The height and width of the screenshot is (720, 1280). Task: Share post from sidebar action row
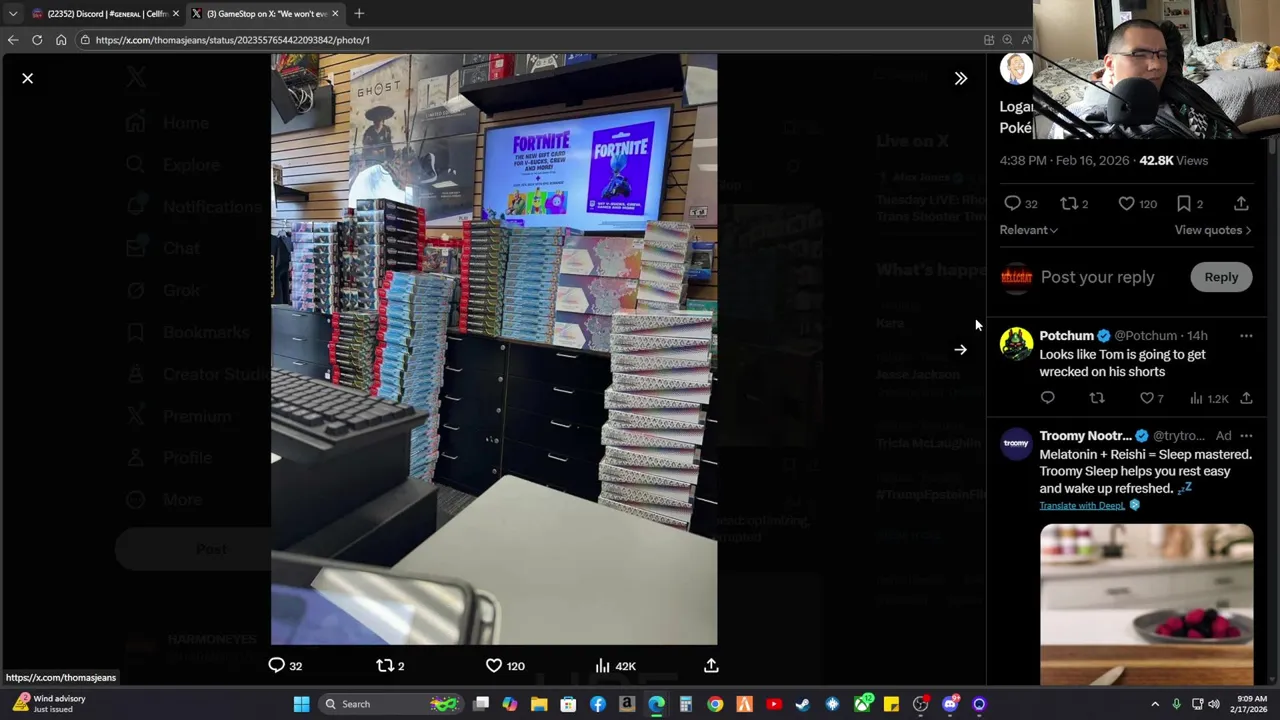[1241, 203]
